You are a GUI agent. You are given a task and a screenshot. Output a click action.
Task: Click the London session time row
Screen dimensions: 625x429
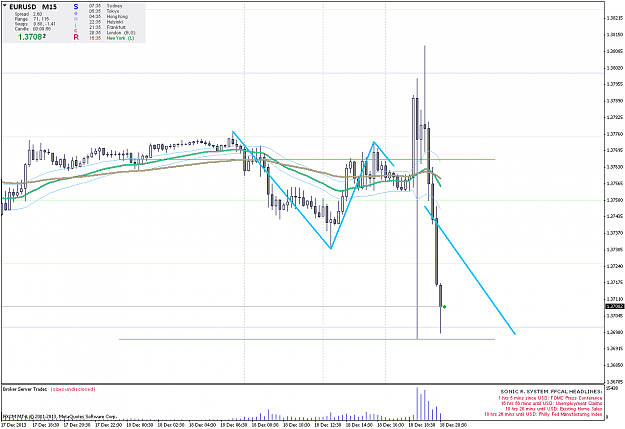112,33
